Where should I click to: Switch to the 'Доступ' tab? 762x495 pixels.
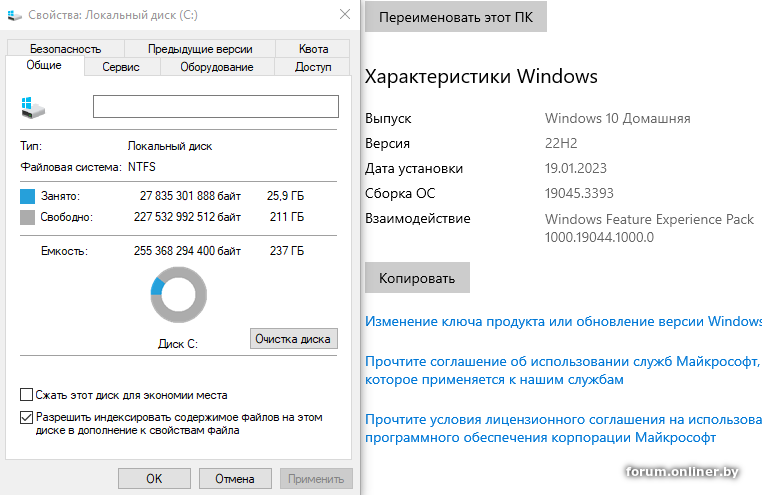click(312, 67)
